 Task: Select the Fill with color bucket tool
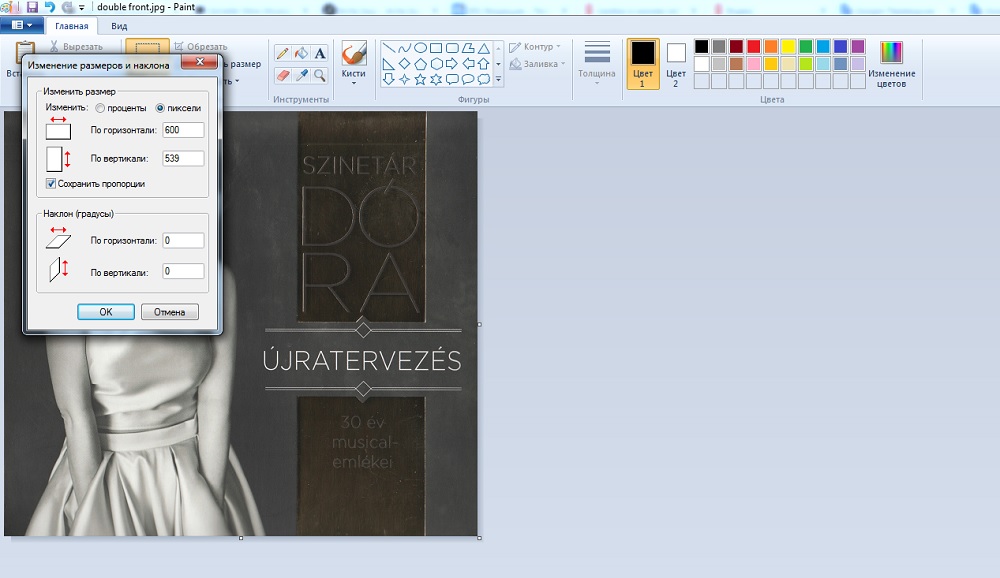click(301, 54)
